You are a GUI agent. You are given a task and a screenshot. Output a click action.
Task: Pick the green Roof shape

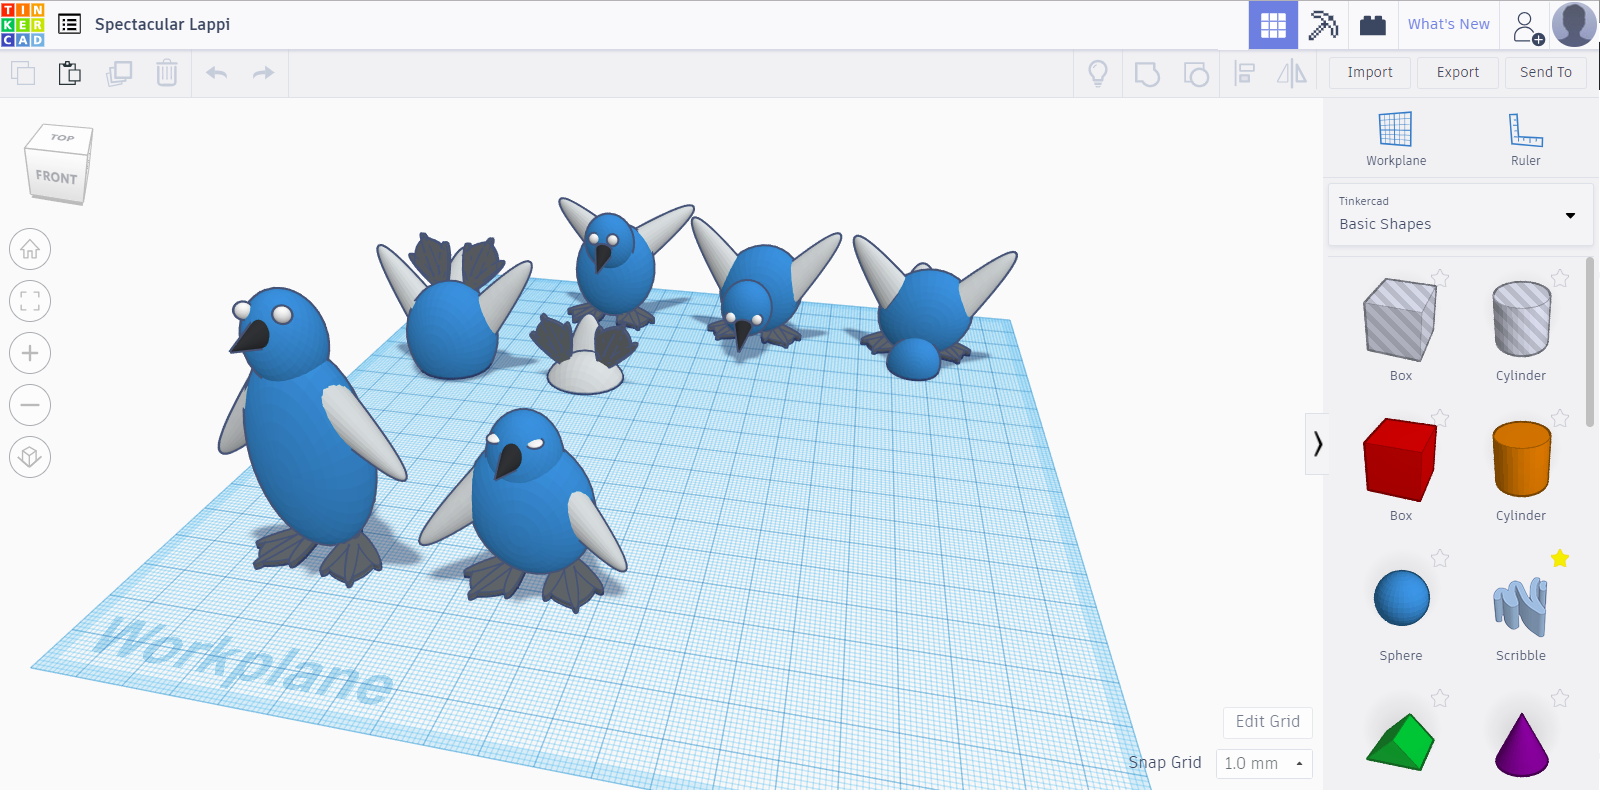1400,741
